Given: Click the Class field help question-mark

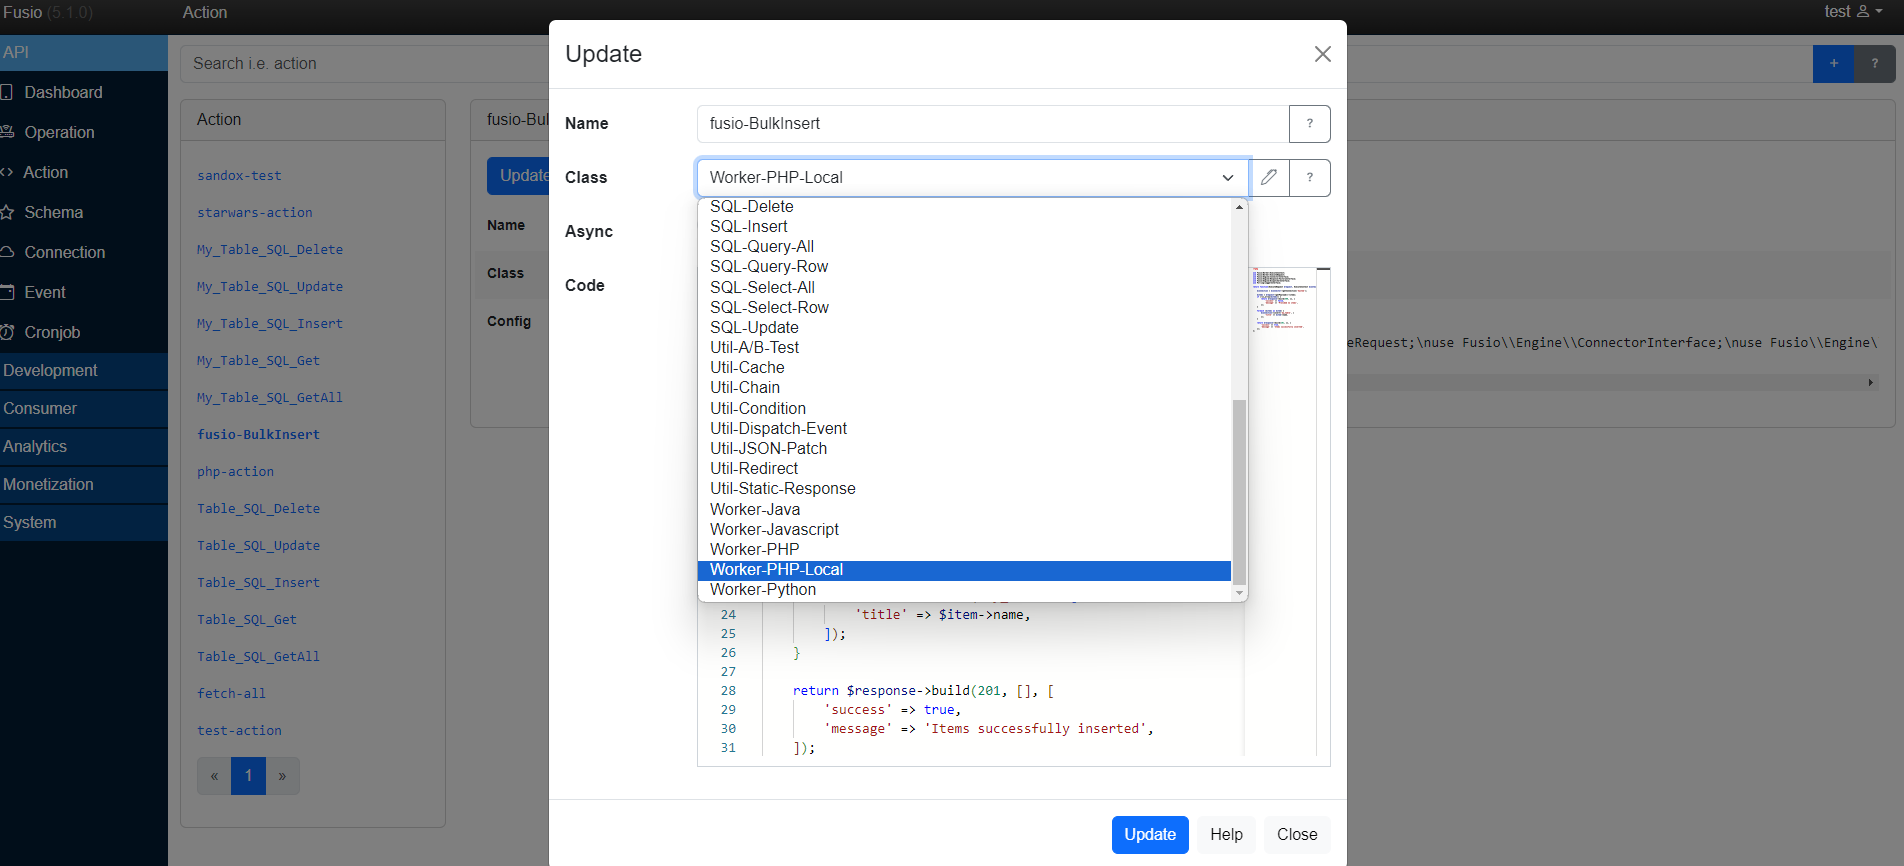Looking at the screenshot, I should coord(1309,177).
